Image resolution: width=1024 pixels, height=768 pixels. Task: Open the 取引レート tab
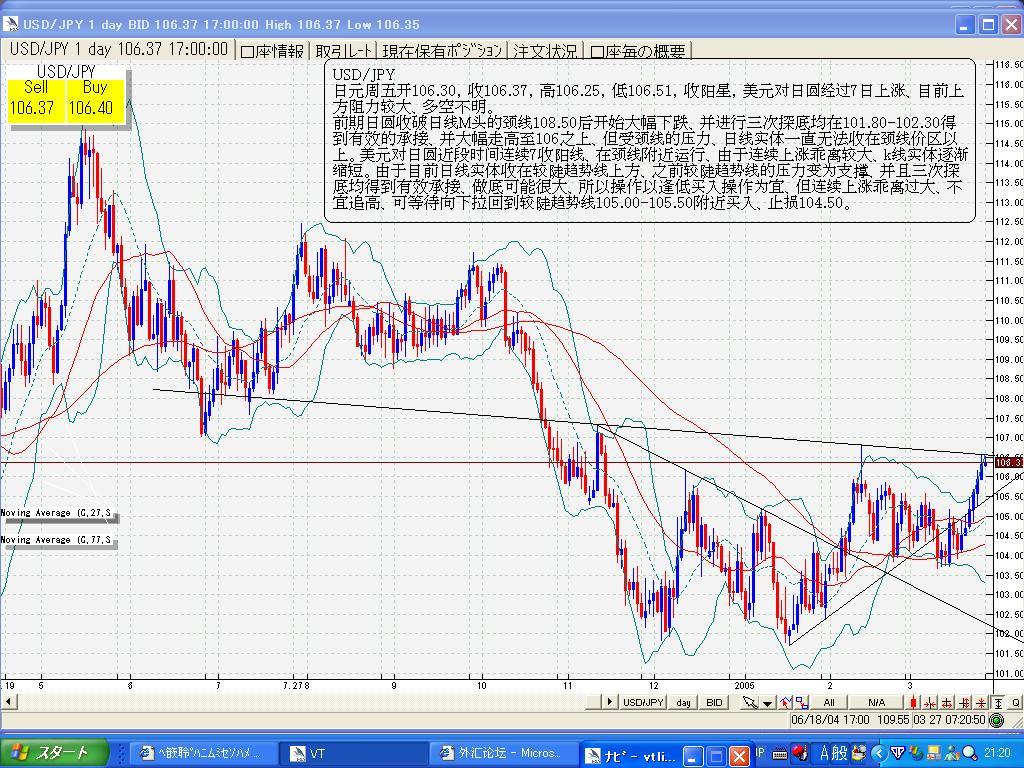pos(344,51)
